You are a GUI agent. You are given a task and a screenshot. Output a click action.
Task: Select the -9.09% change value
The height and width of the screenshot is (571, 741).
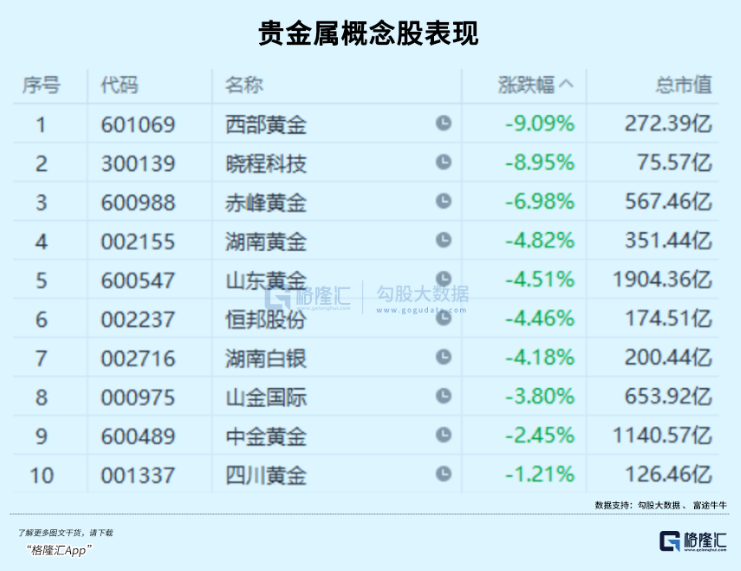(539, 125)
